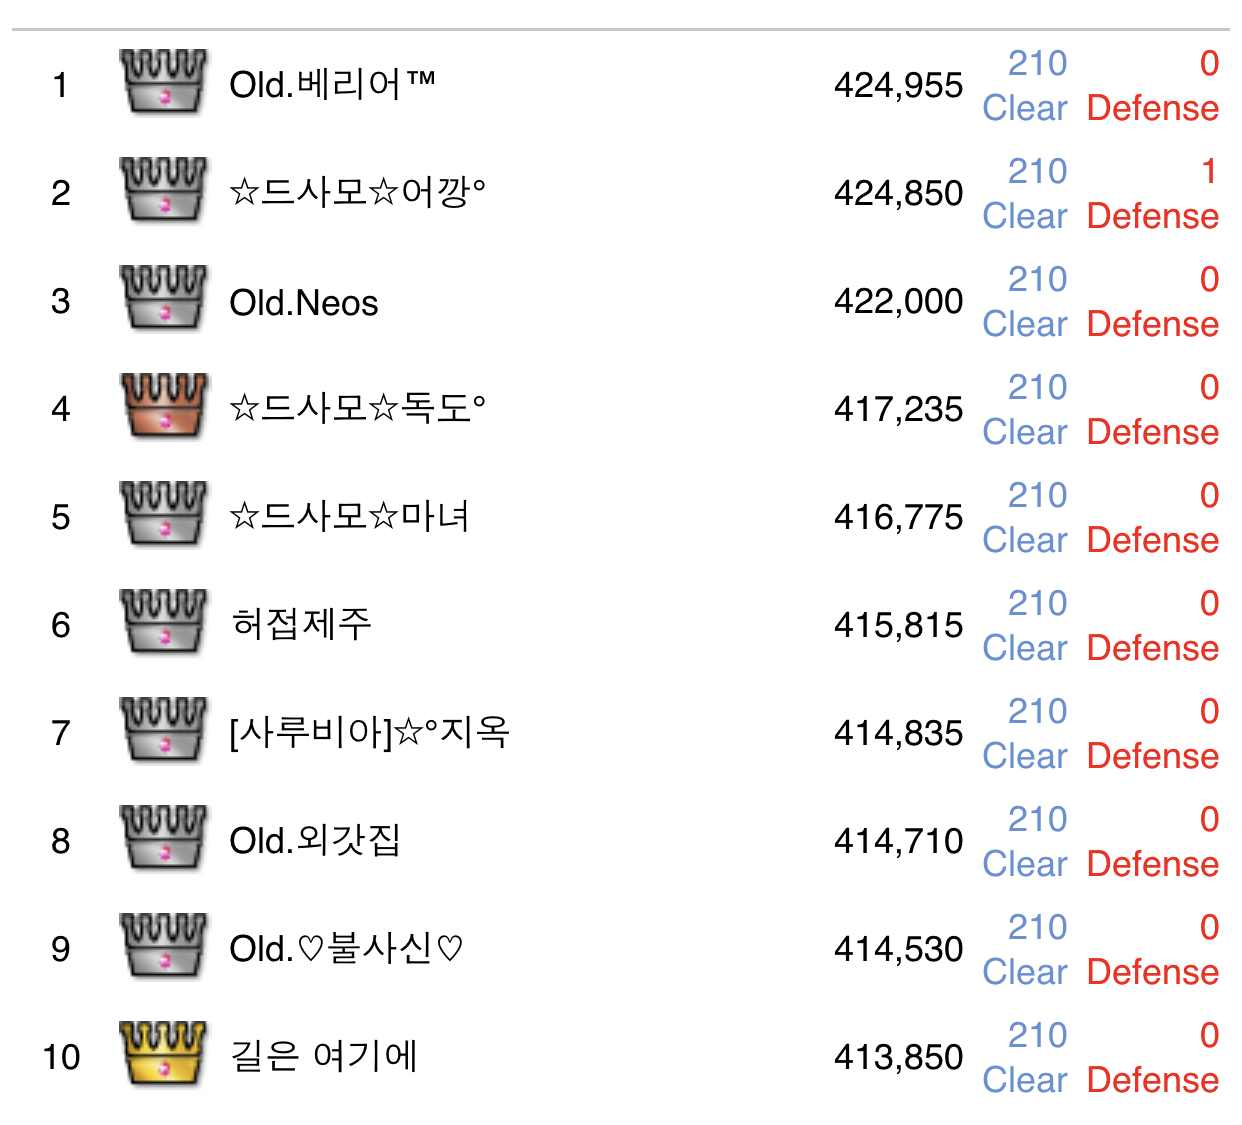Viewport: 1242px width, 1125px height.
Task: Select player 길은 여기에
Action: coord(324,1057)
